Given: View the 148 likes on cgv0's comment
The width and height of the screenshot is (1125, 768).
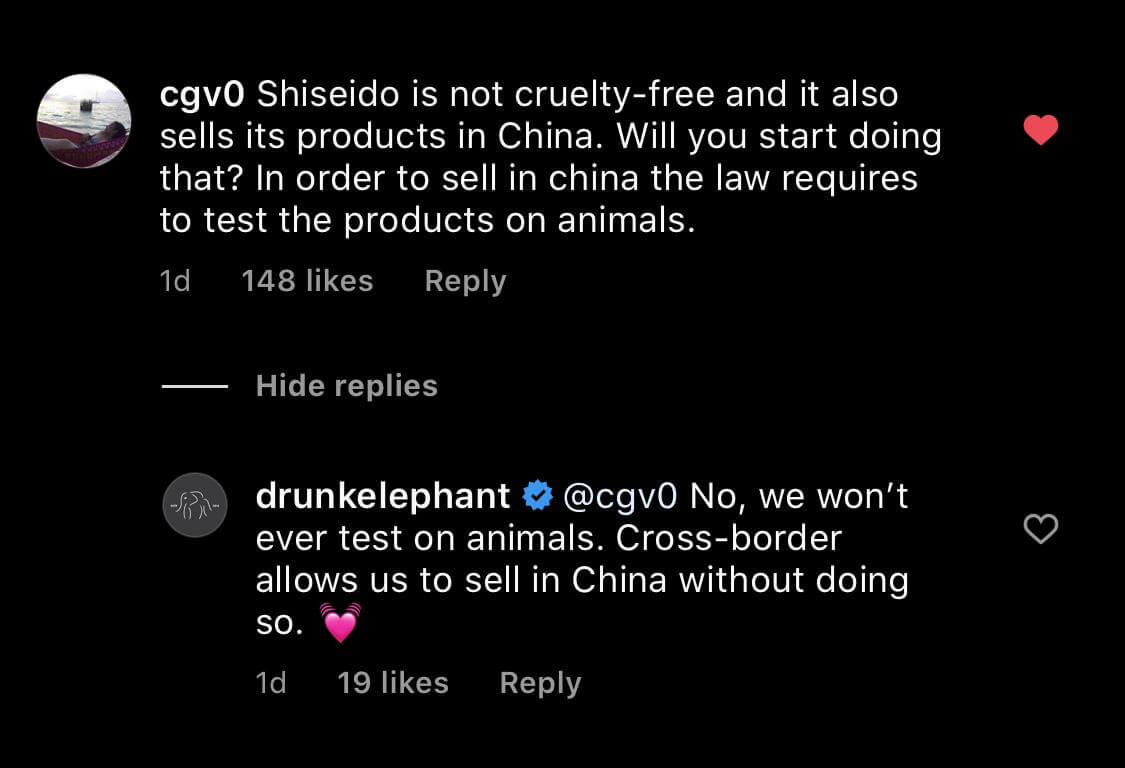Looking at the screenshot, I should tap(307, 282).
